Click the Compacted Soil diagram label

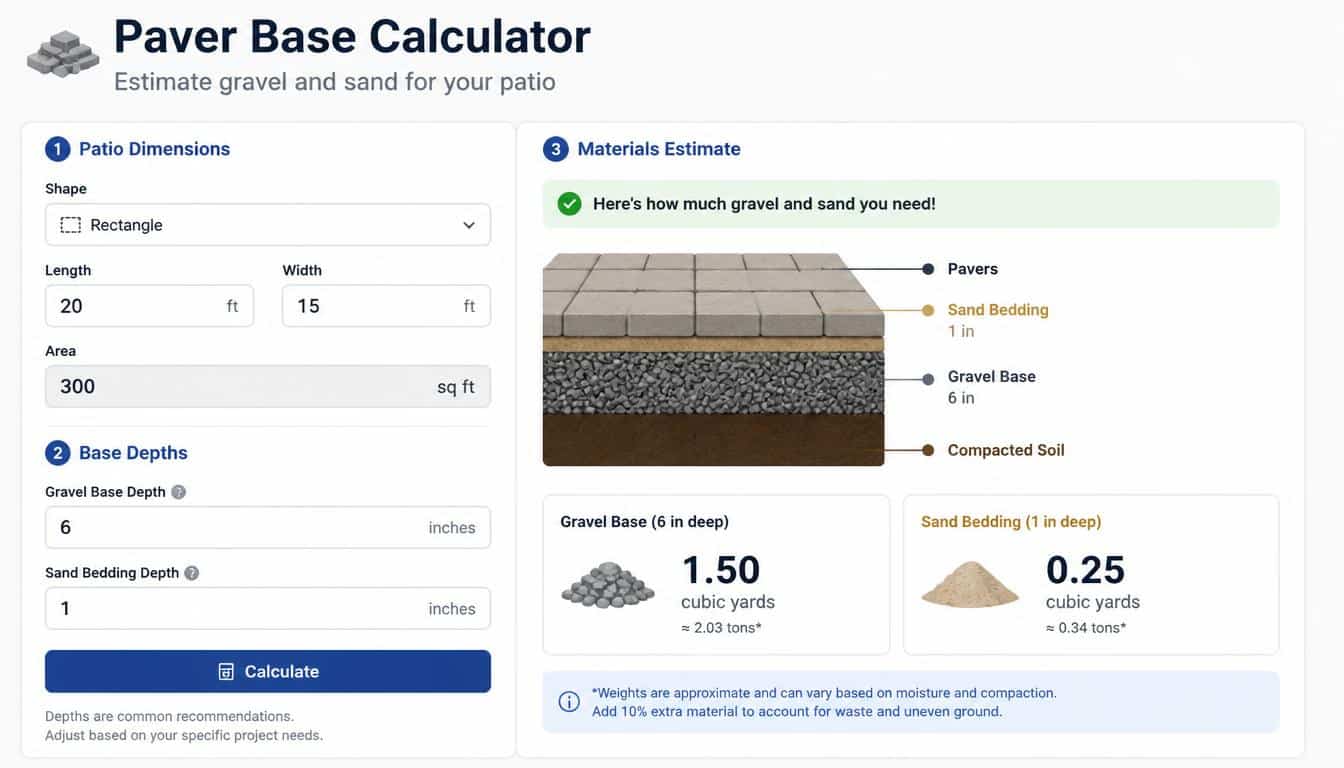[x=1006, y=450]
